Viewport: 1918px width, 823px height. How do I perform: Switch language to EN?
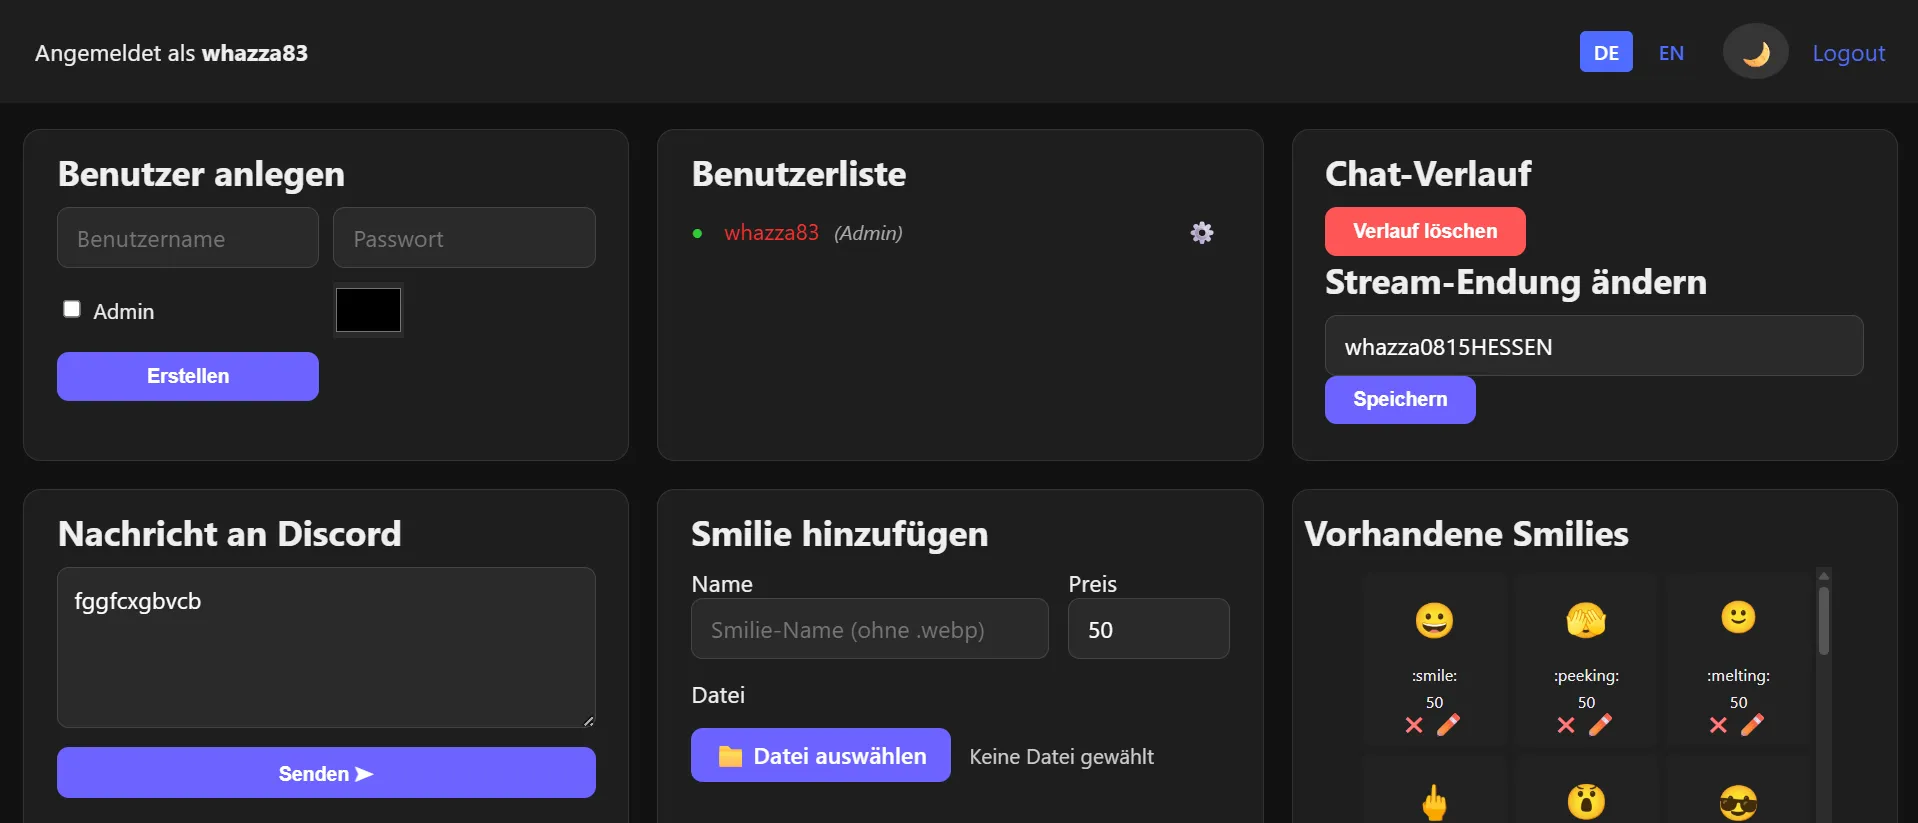point(1671,53)
